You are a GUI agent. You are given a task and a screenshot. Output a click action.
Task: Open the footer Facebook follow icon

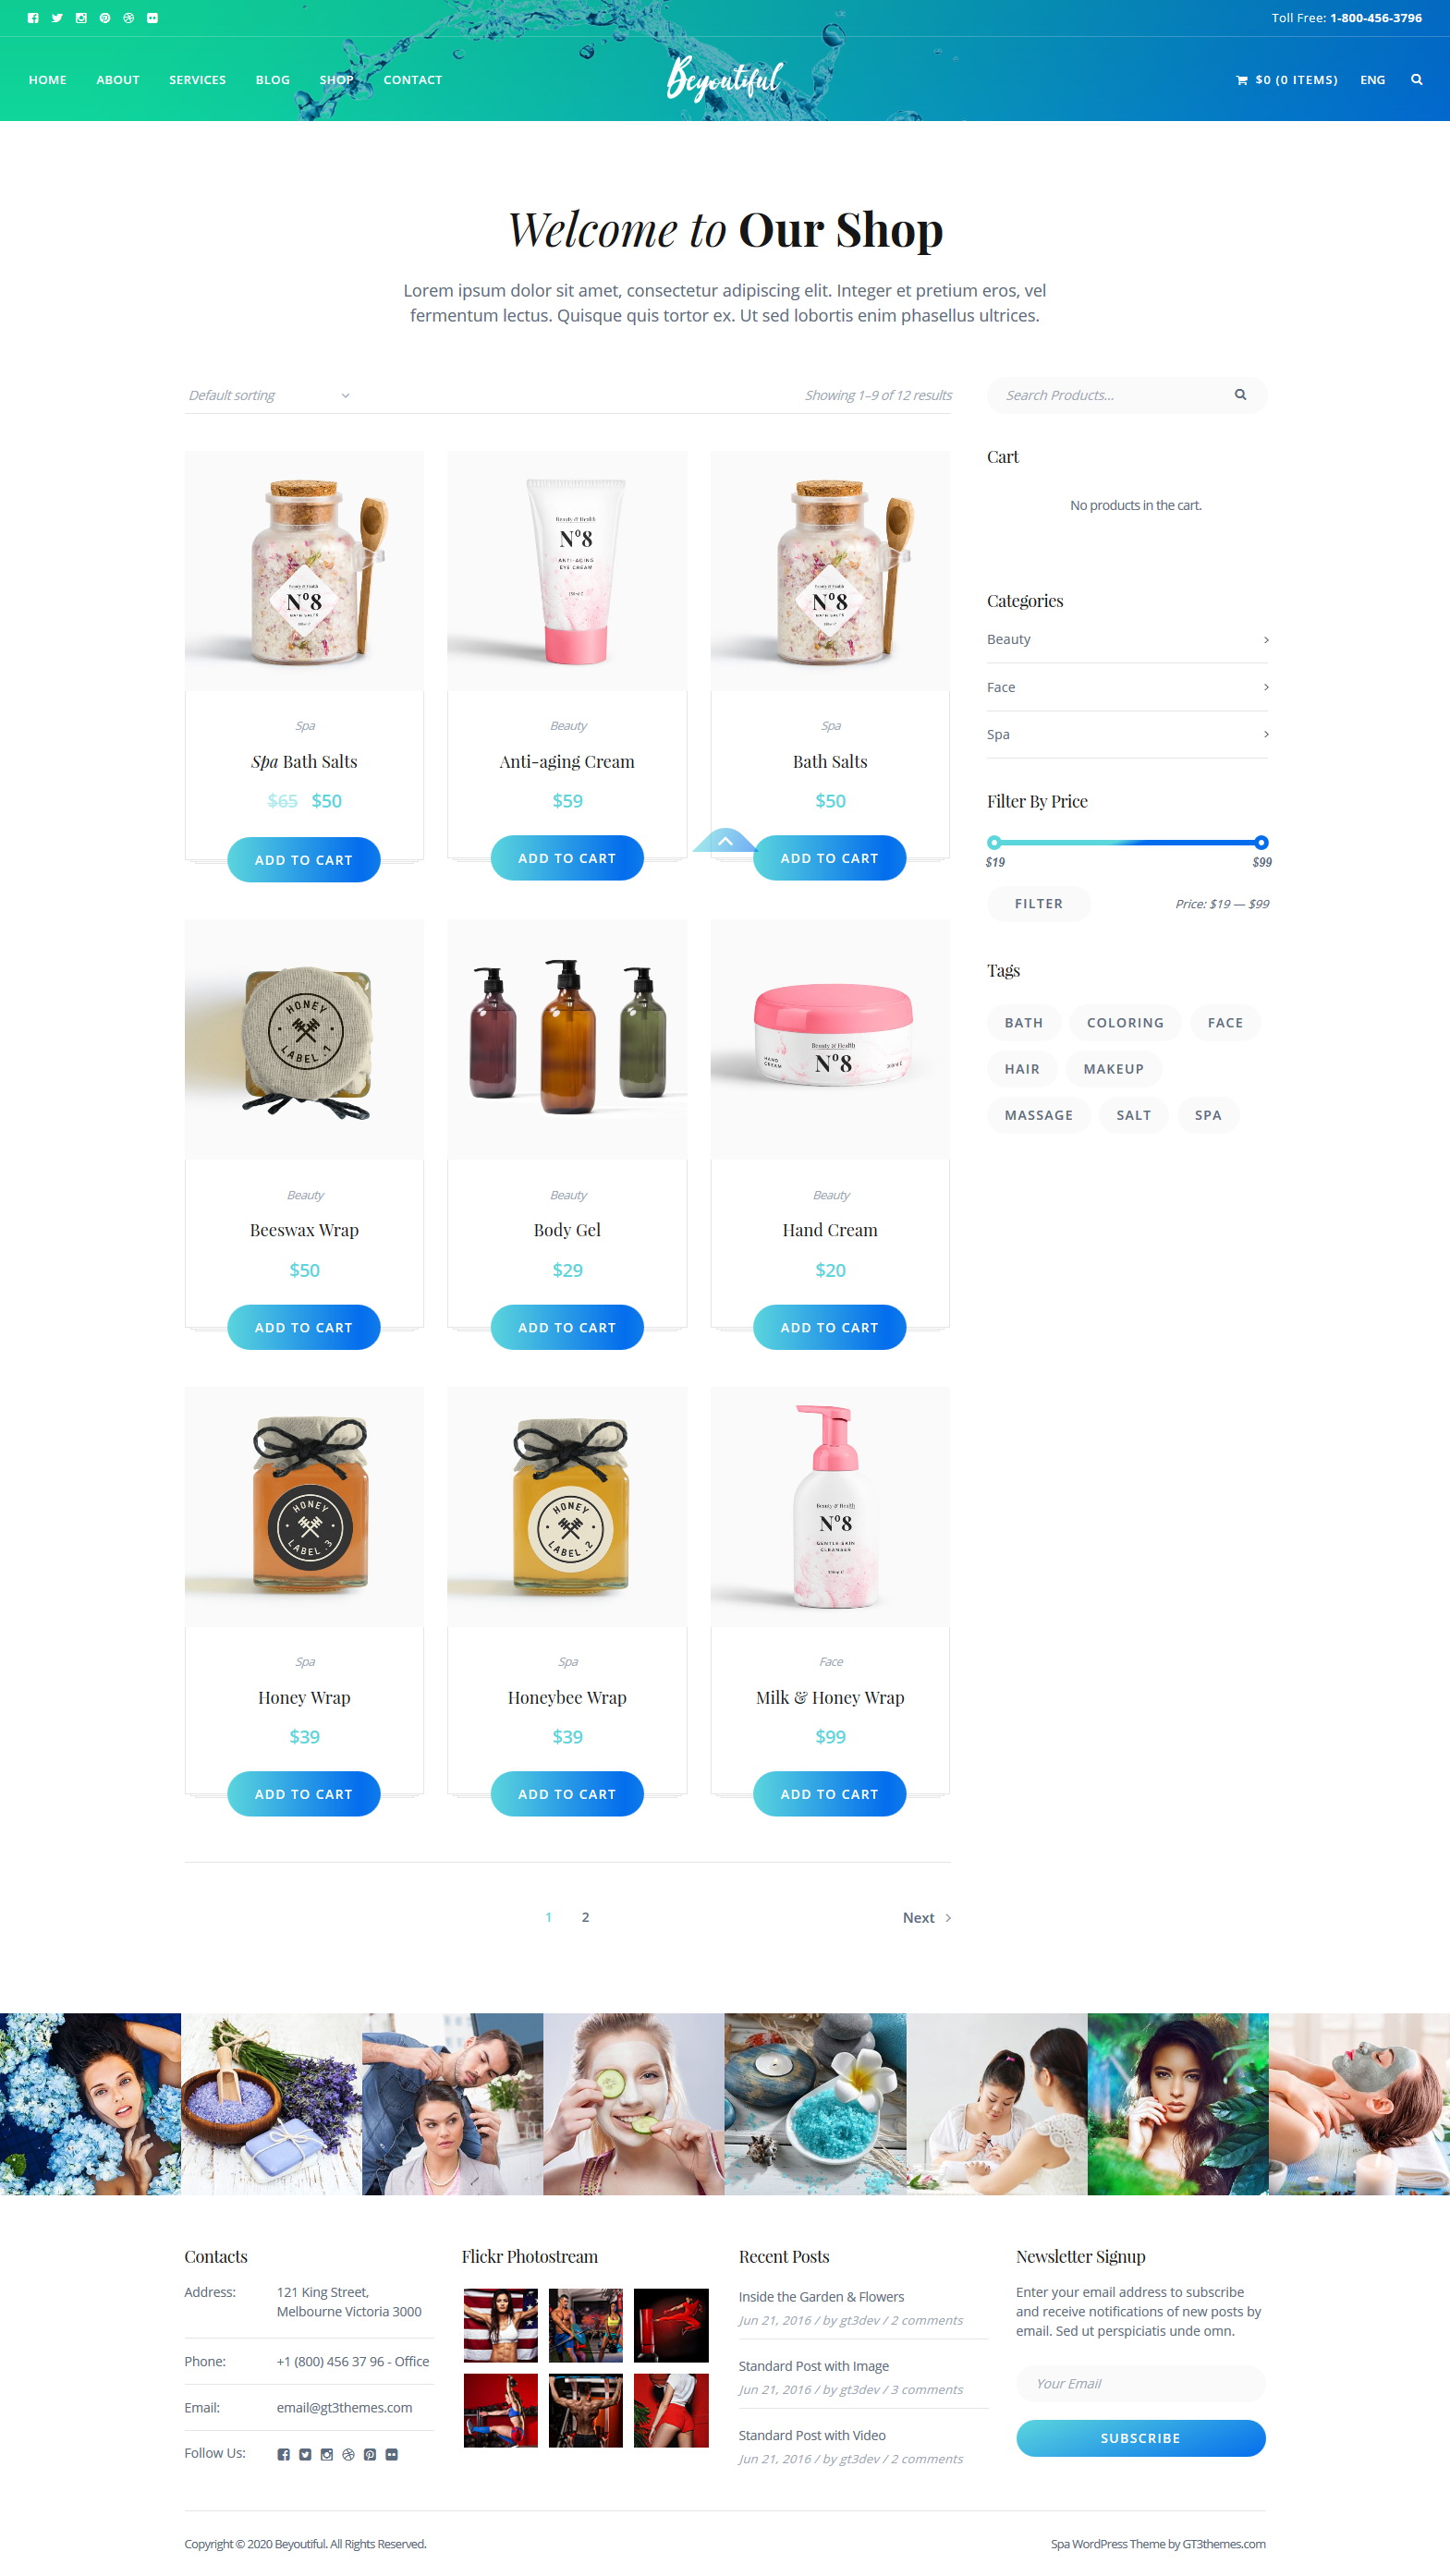pos(284,2454)
